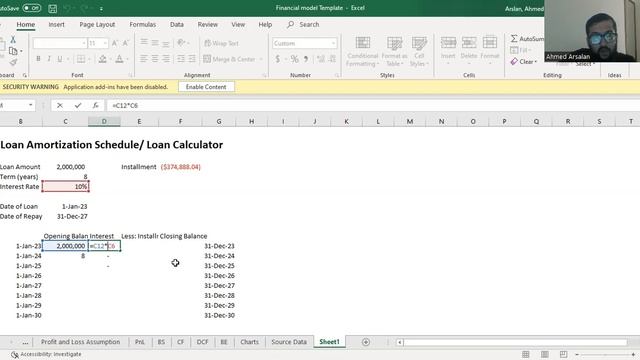Click Decrease Indent icon
Viewport: 640px width, 360px height.
181,59
